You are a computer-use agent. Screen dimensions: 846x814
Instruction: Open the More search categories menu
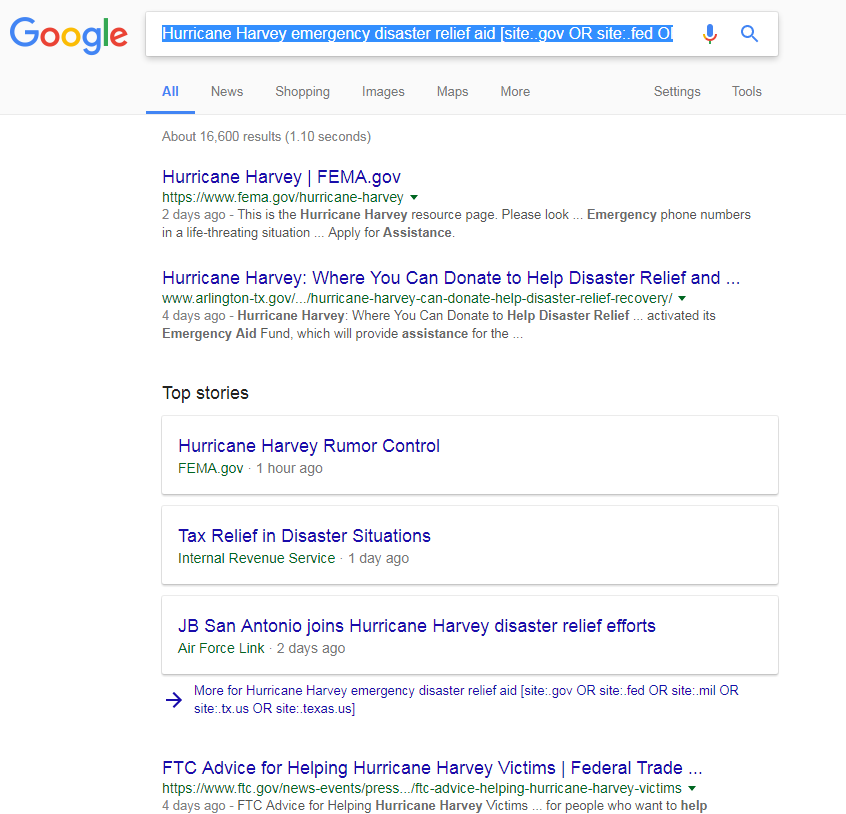point(515,92)
